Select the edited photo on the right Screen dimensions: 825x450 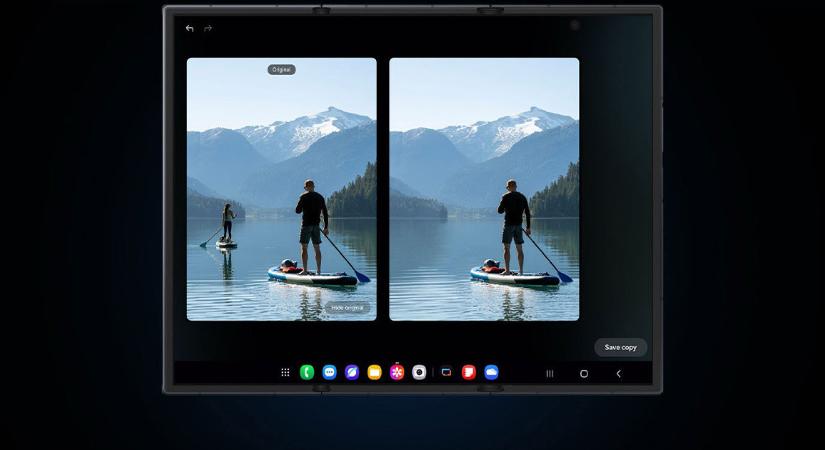click(x=484, y=190)
